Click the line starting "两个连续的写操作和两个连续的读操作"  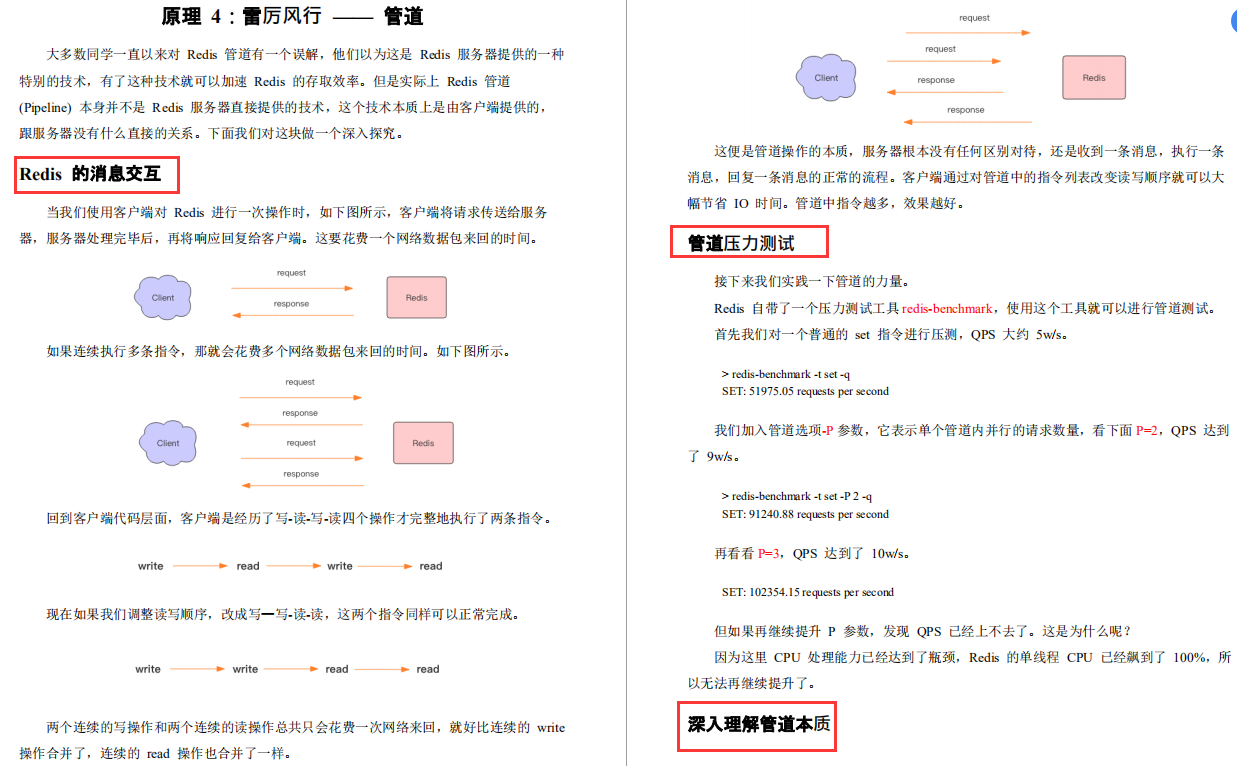point(306,728)
